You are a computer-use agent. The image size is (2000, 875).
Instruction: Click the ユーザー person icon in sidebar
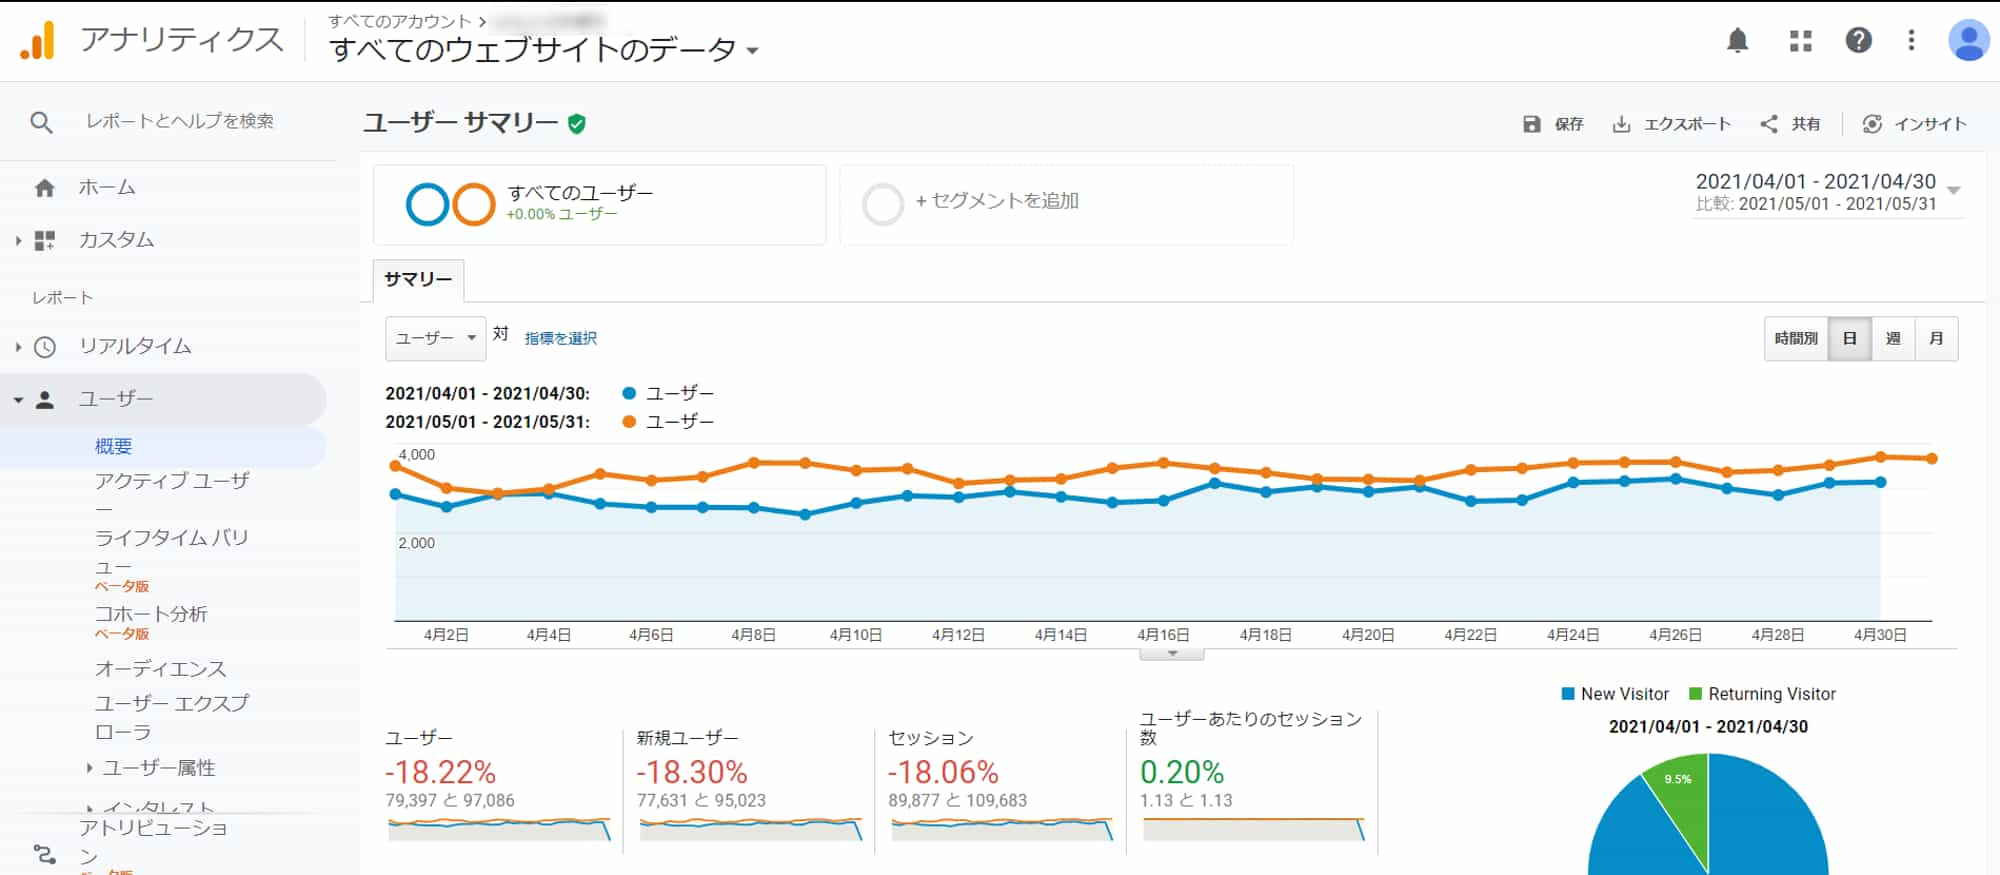45,400
